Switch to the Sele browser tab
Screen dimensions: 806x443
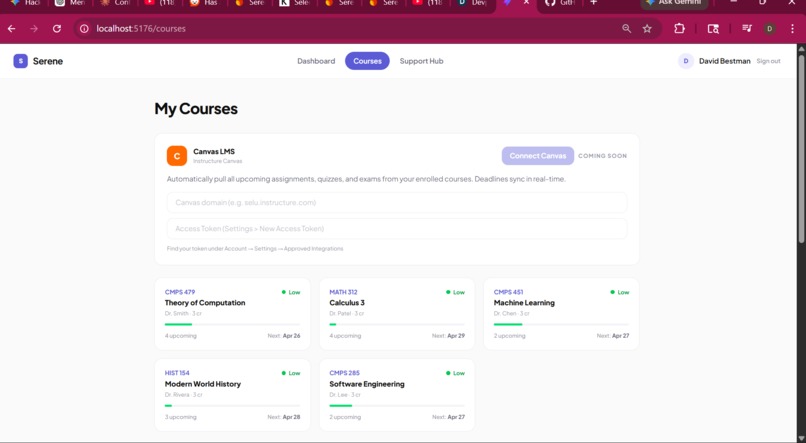tap(294, 3)
